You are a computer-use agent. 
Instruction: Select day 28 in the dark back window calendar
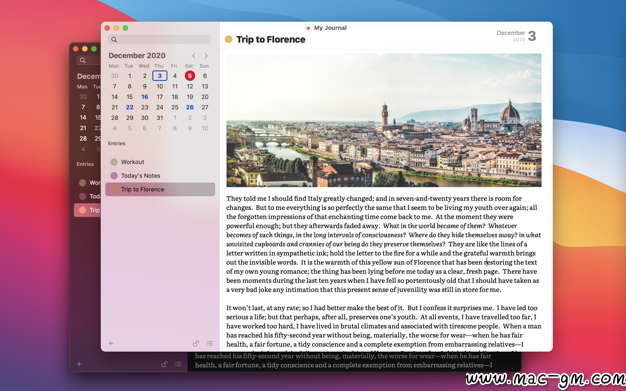[83, 139]
